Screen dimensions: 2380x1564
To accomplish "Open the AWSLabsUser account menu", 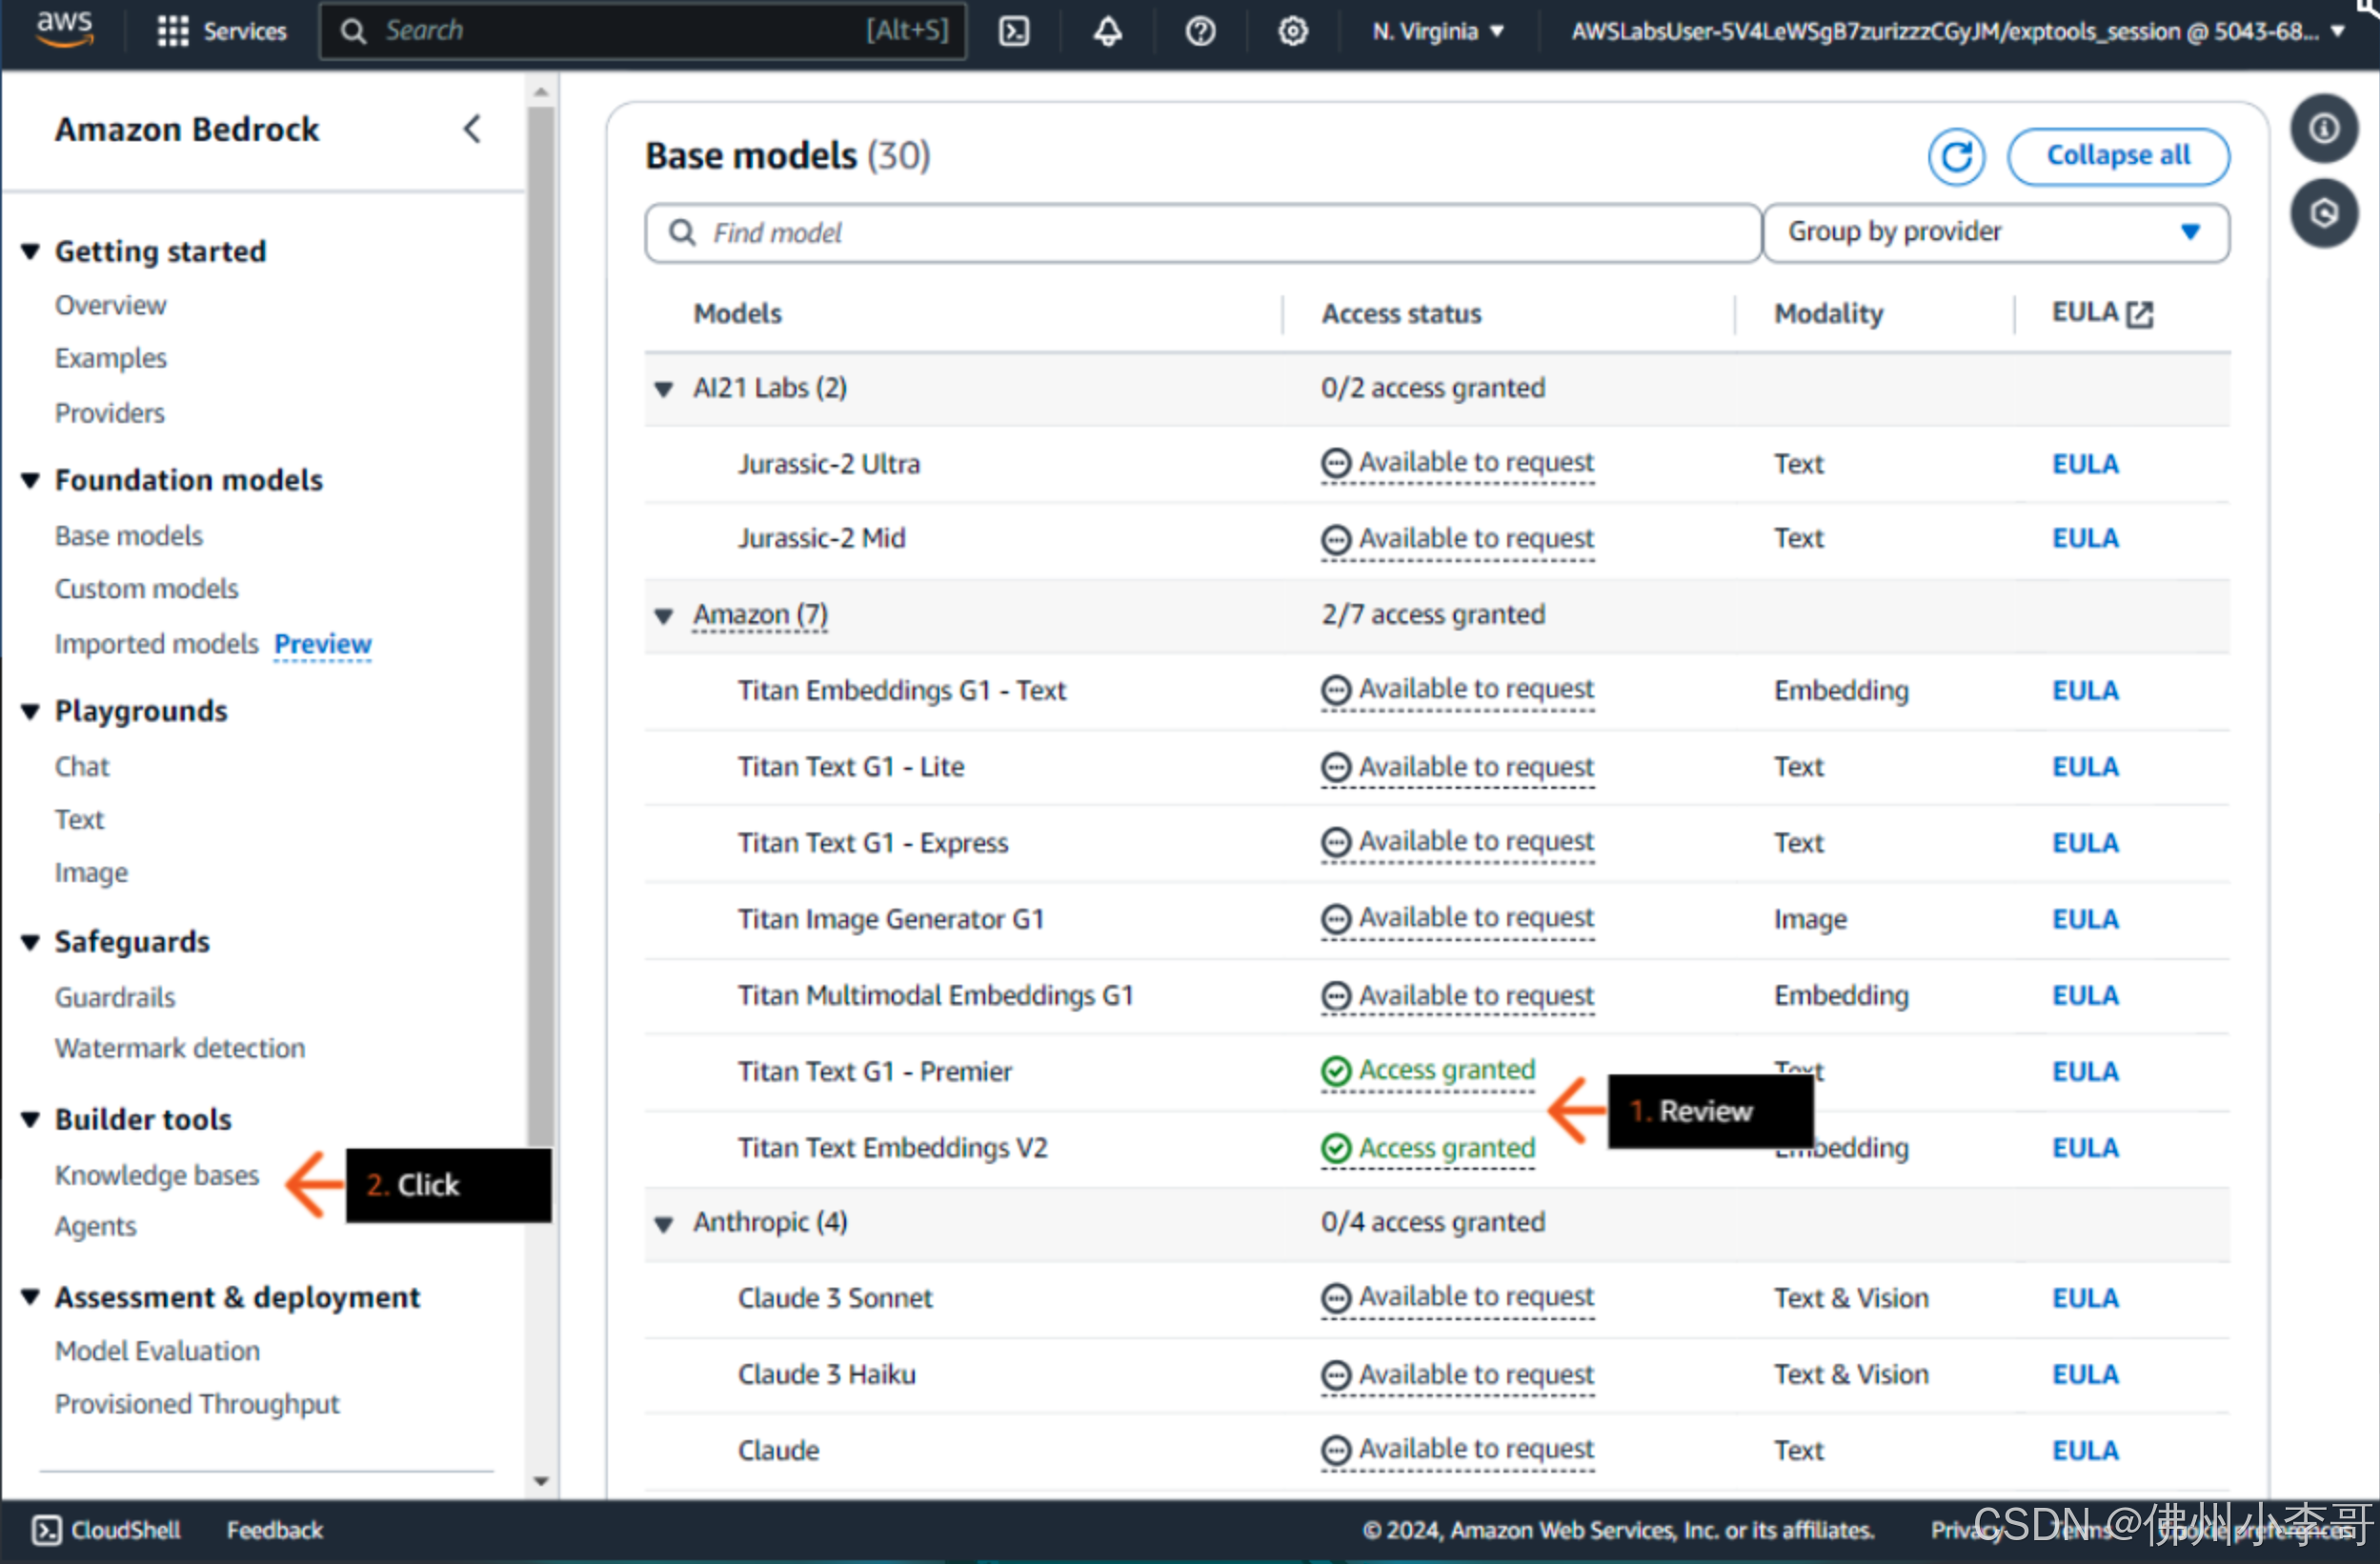I will [x=1958, y=31].
